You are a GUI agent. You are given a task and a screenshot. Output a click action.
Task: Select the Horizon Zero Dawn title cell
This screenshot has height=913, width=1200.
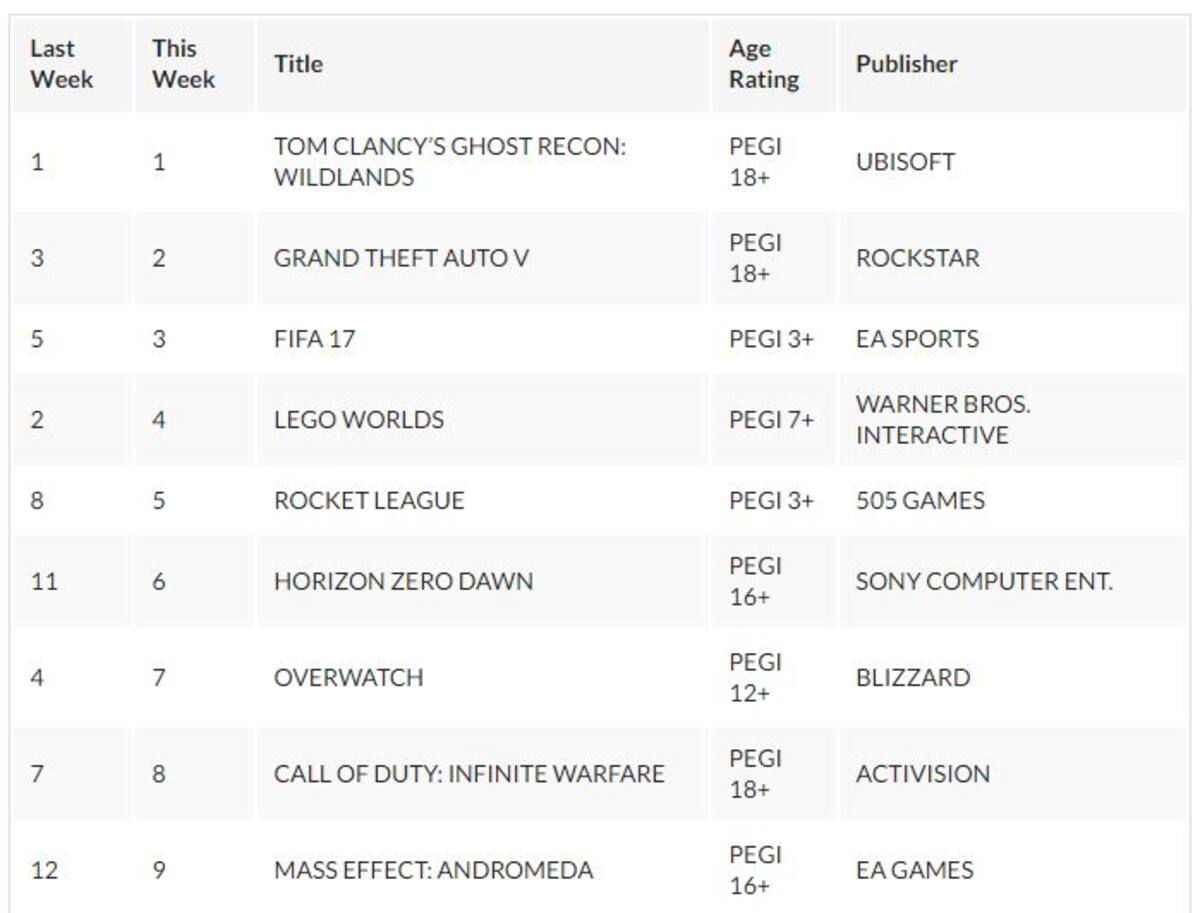(483, 581)
